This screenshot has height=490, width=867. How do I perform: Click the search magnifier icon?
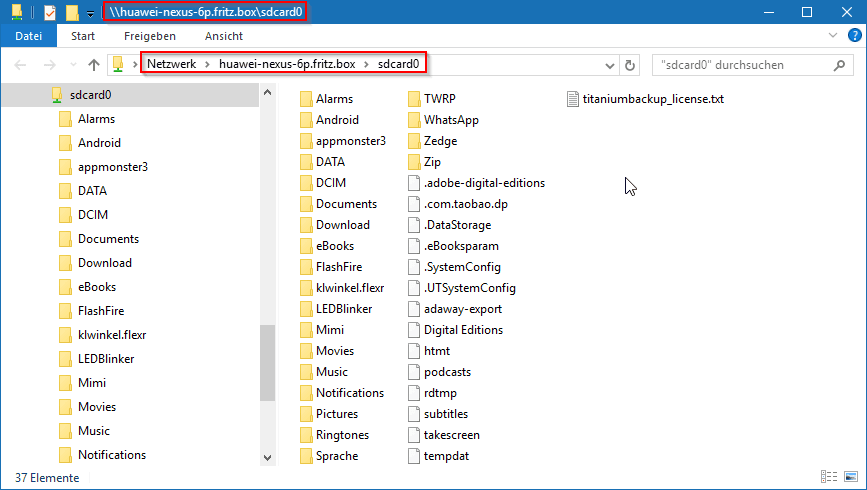[x=839, y=65]
